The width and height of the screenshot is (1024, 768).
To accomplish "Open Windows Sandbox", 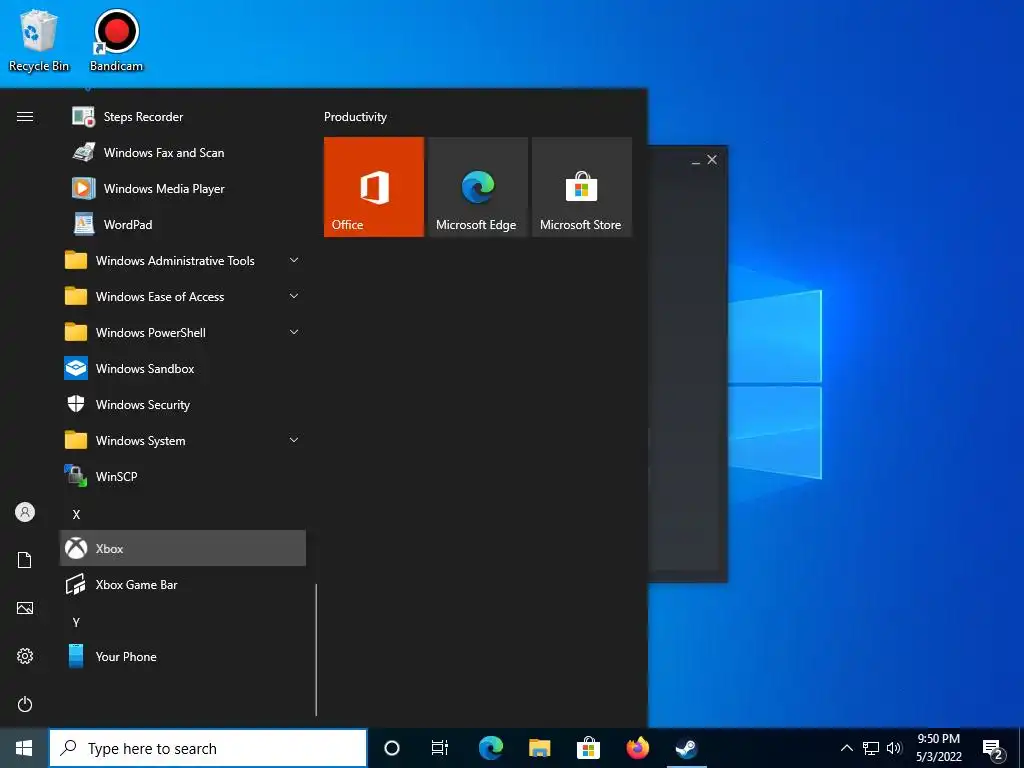I will pos(183,369).
